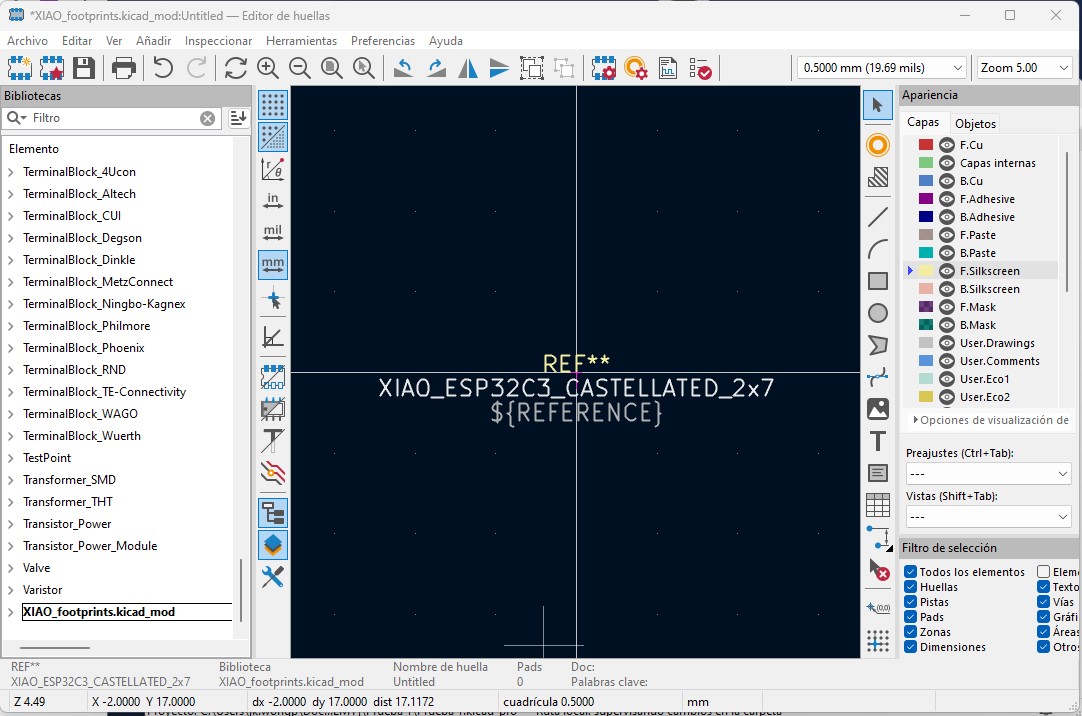
Task: Hide the B.Cu layer eye
Action: pos(947,181)
